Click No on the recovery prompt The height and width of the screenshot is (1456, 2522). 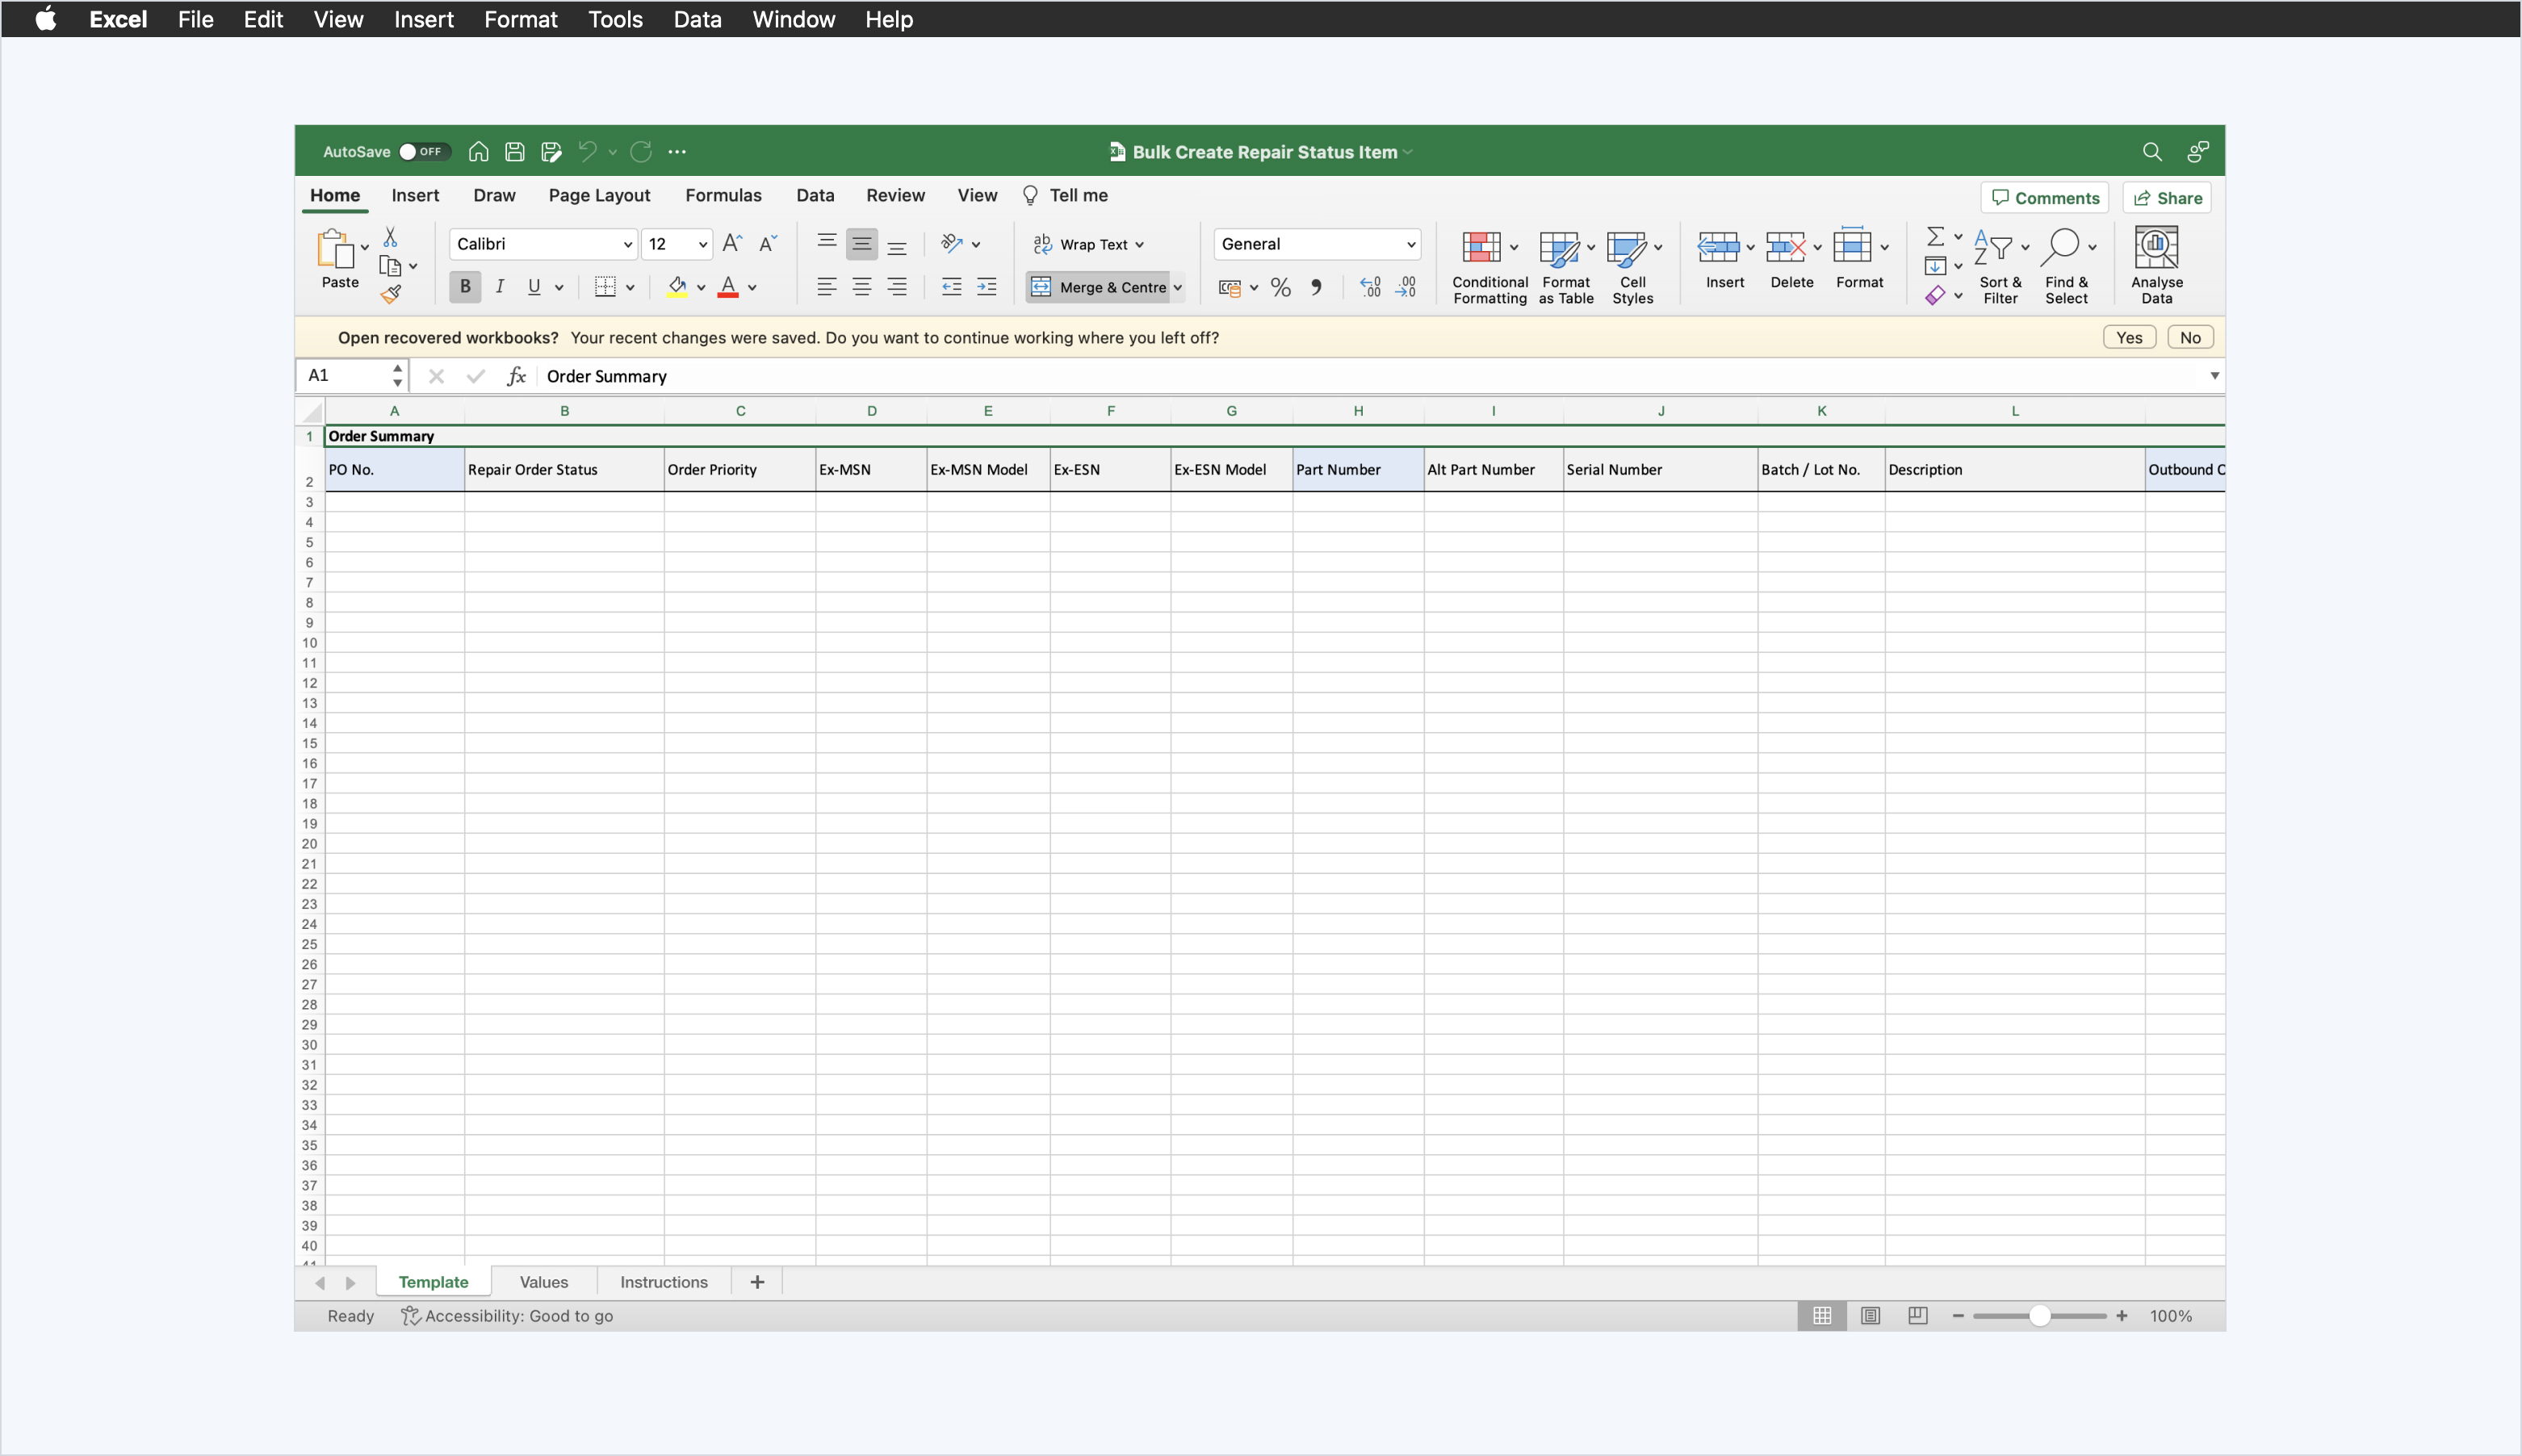pos(2190,337)
